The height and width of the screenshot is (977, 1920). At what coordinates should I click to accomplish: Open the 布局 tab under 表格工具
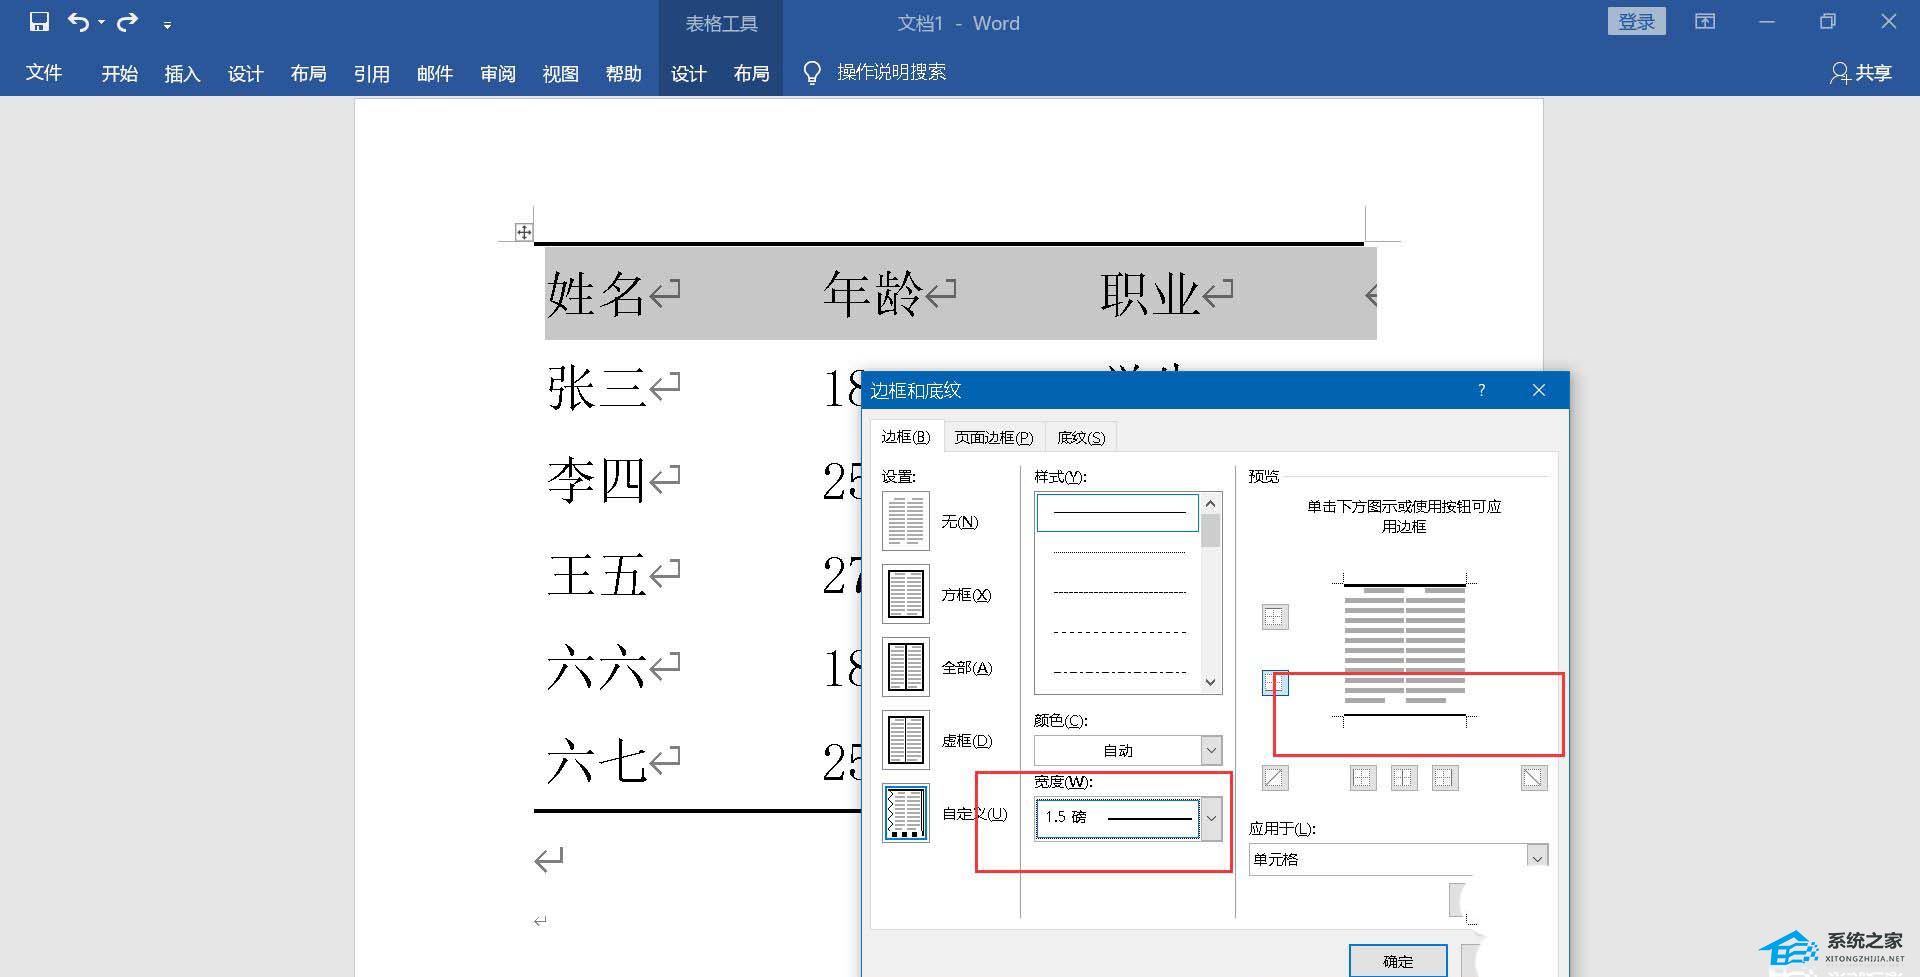(751, 73)
